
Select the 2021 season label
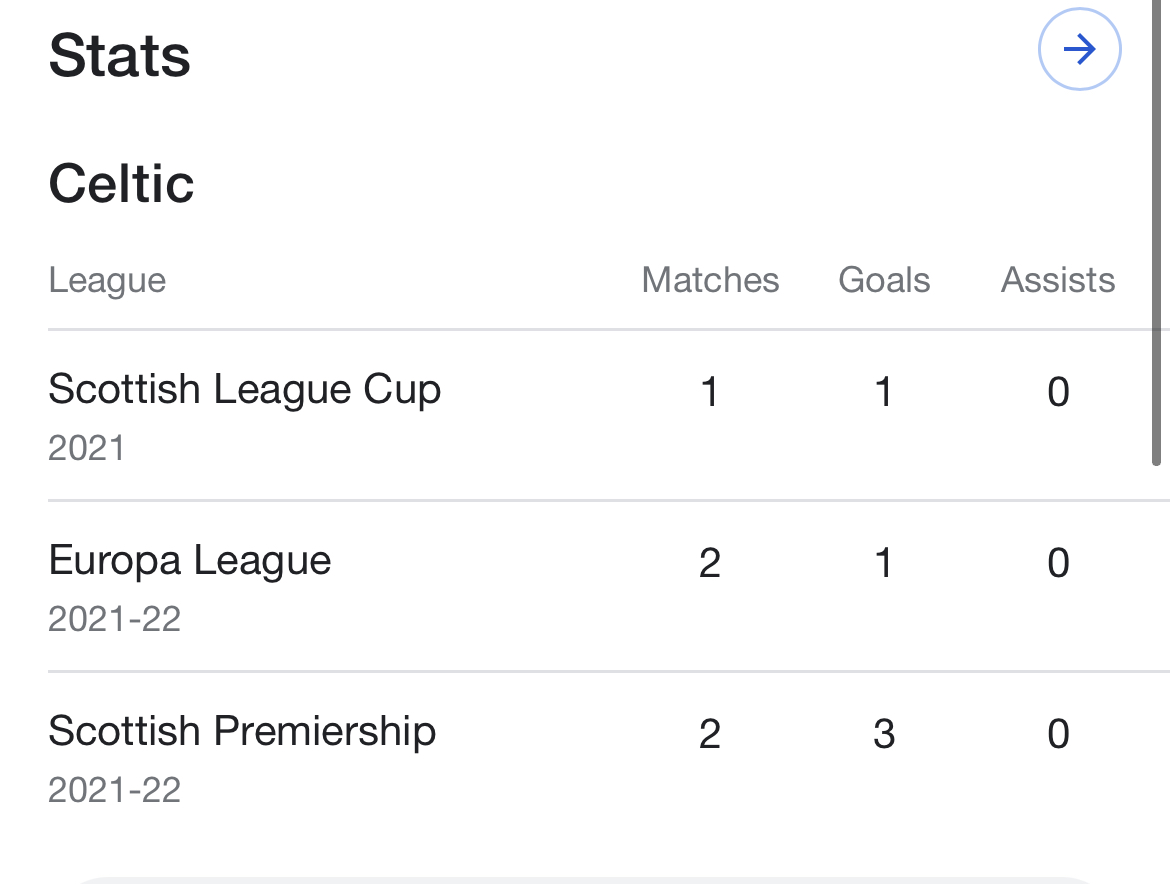coord(87,448)
